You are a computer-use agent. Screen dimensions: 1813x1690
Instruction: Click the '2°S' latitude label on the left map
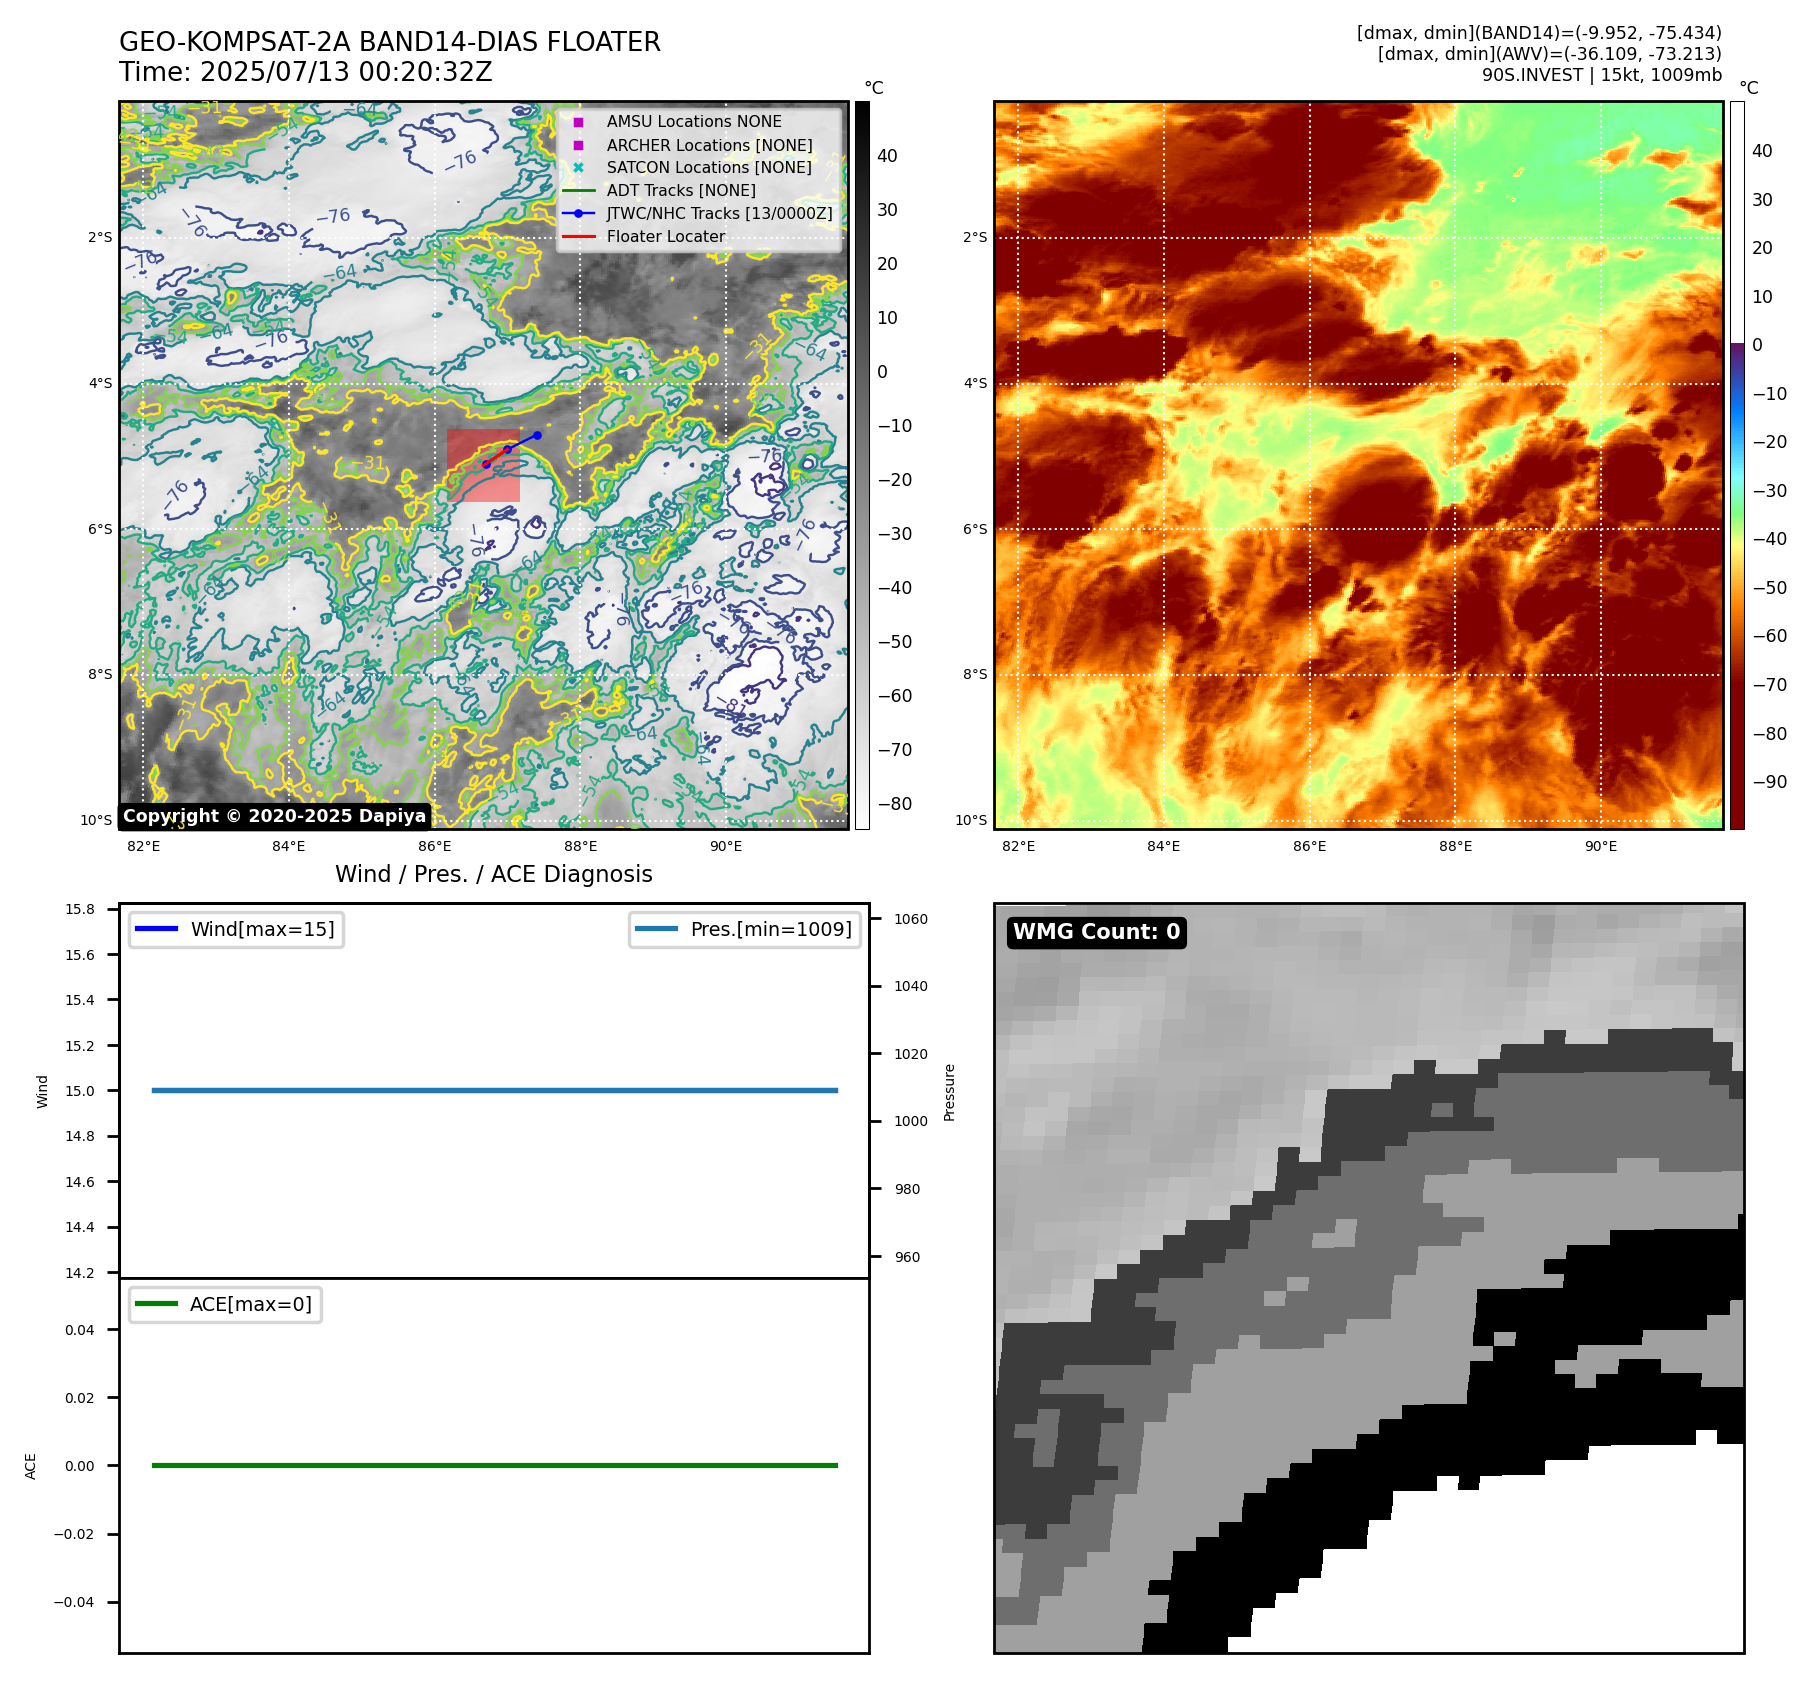coord(100,238)
